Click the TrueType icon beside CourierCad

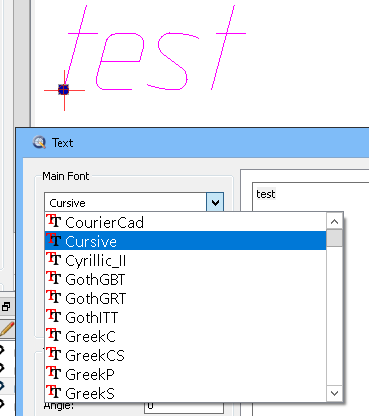(54, 221)
